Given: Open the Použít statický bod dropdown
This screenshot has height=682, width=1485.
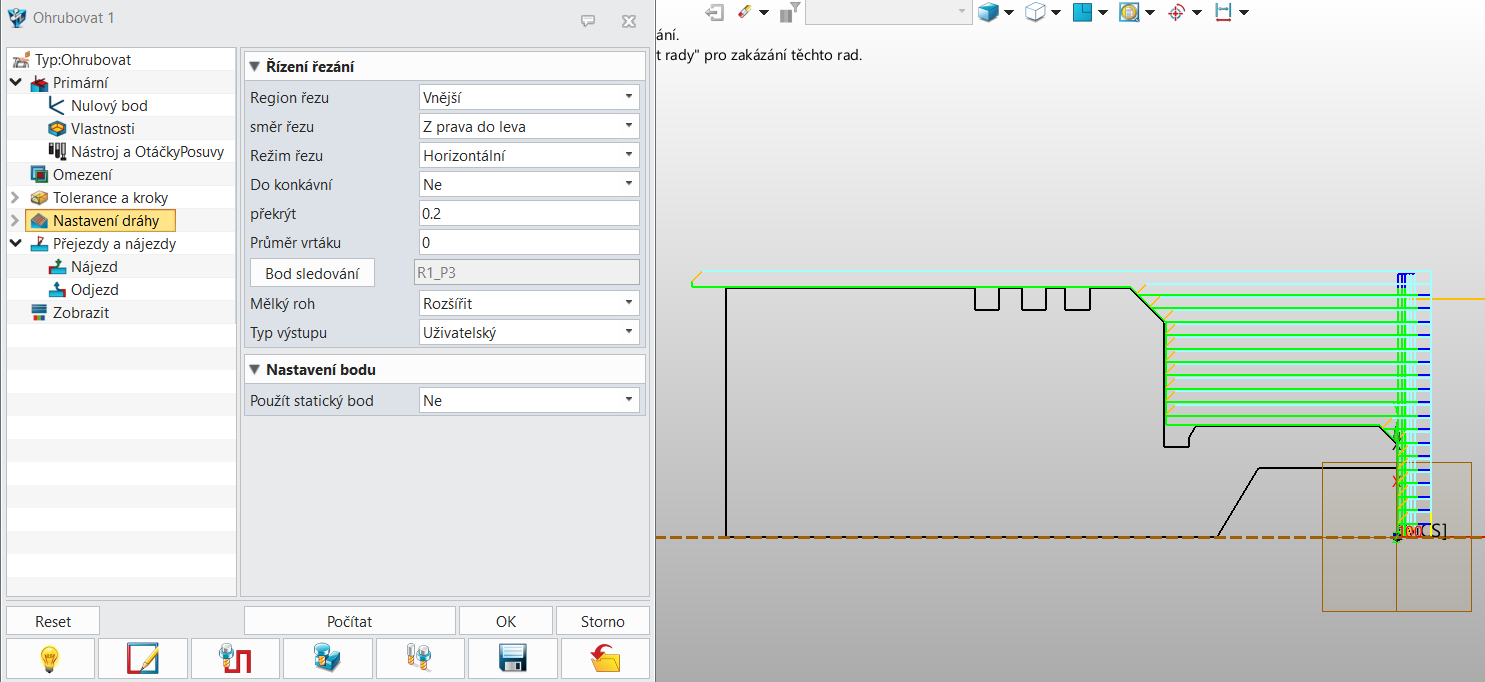Looking at the screenshot, I should 529,400.
